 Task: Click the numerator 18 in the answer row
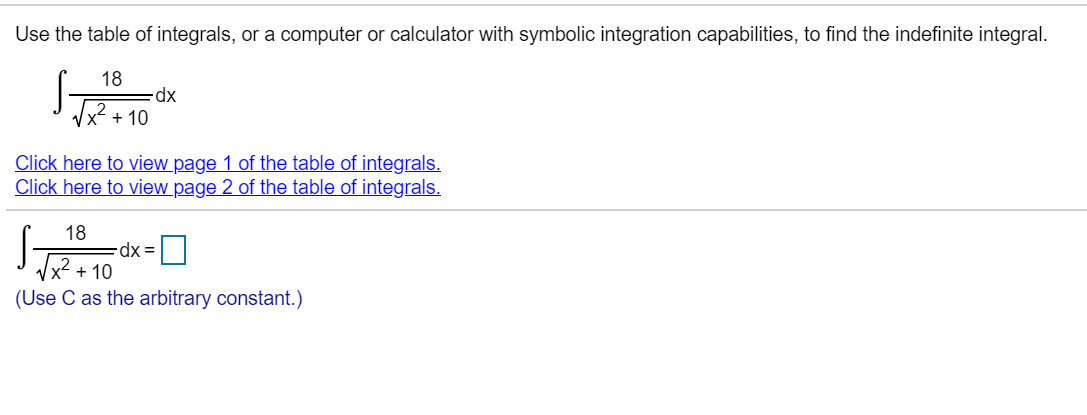(x=75, y=233)
